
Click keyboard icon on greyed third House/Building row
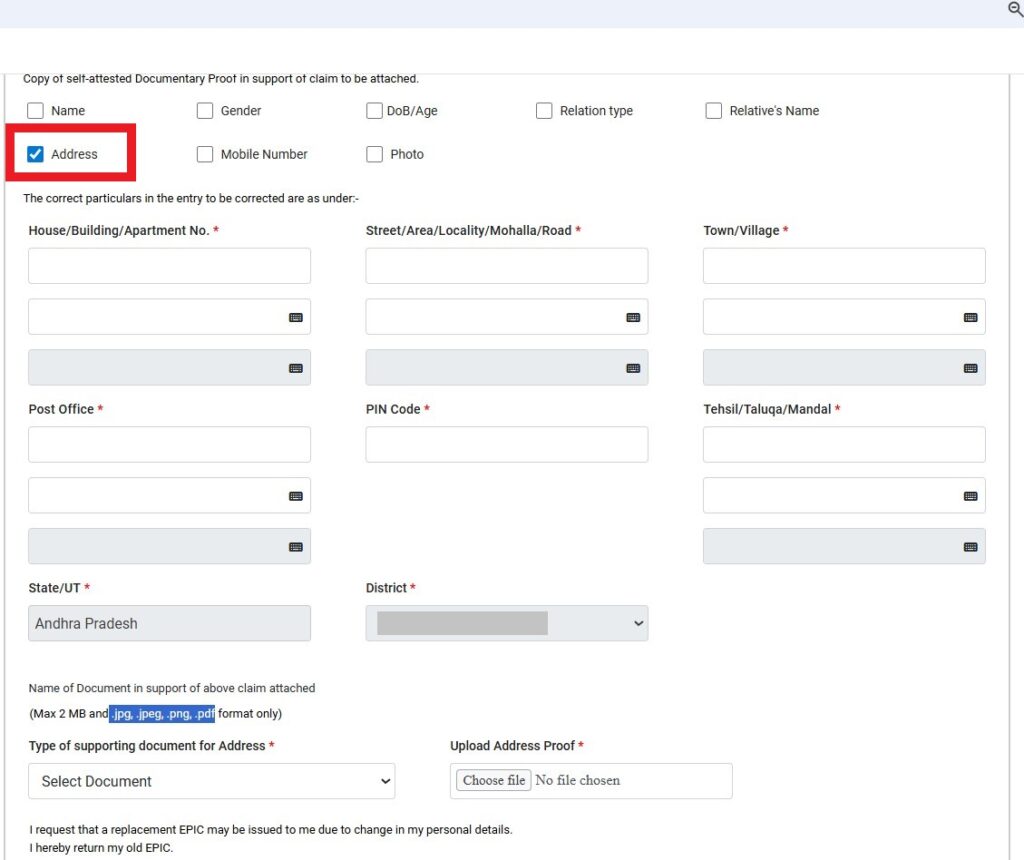(296, 367)
